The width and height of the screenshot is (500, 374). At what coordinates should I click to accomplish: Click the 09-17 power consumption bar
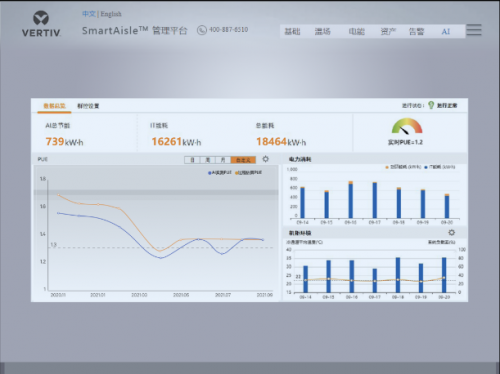(x=375, y=200)
